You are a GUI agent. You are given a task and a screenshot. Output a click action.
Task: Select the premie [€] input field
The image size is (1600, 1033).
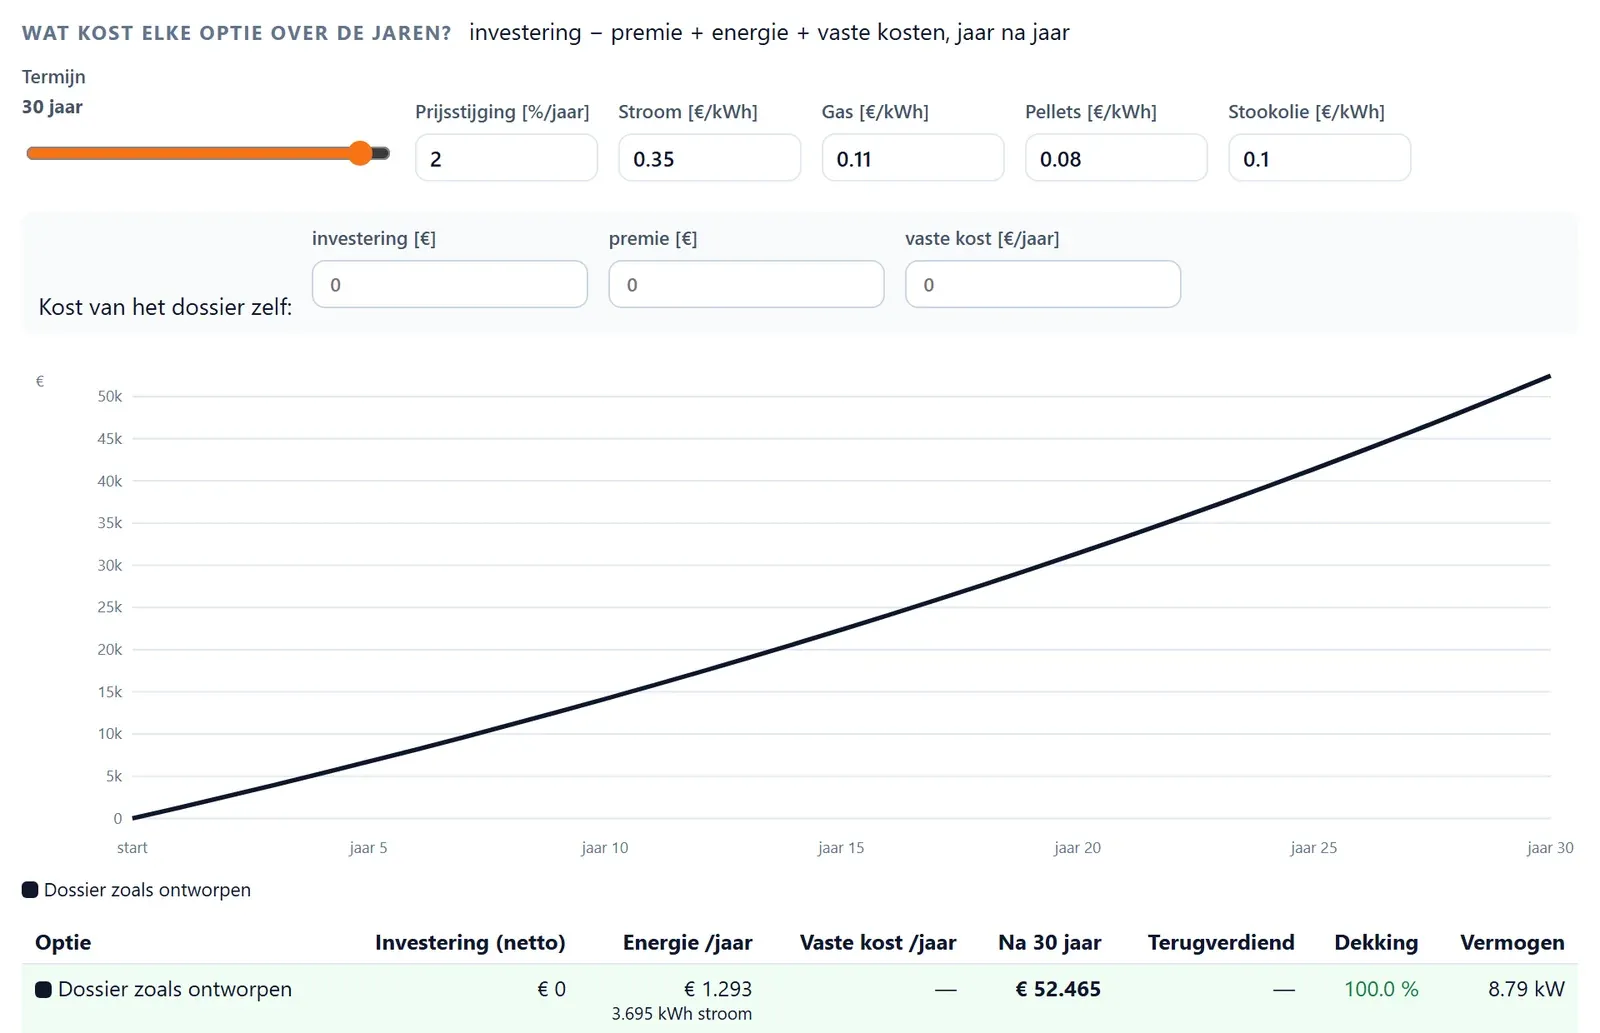point(746,284)
